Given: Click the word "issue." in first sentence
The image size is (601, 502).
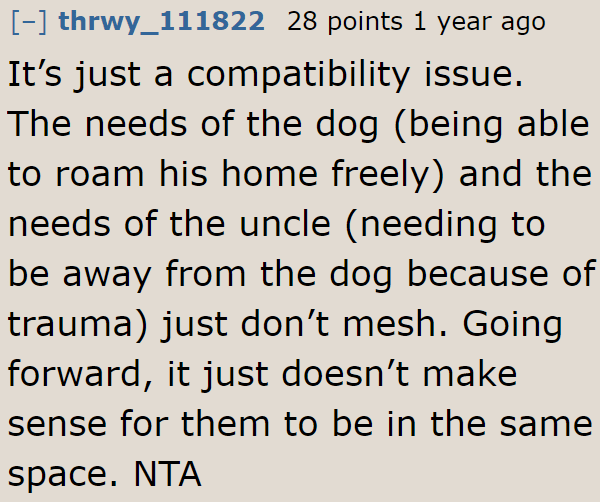Looking at the screenshot, I should pos(474,74).
